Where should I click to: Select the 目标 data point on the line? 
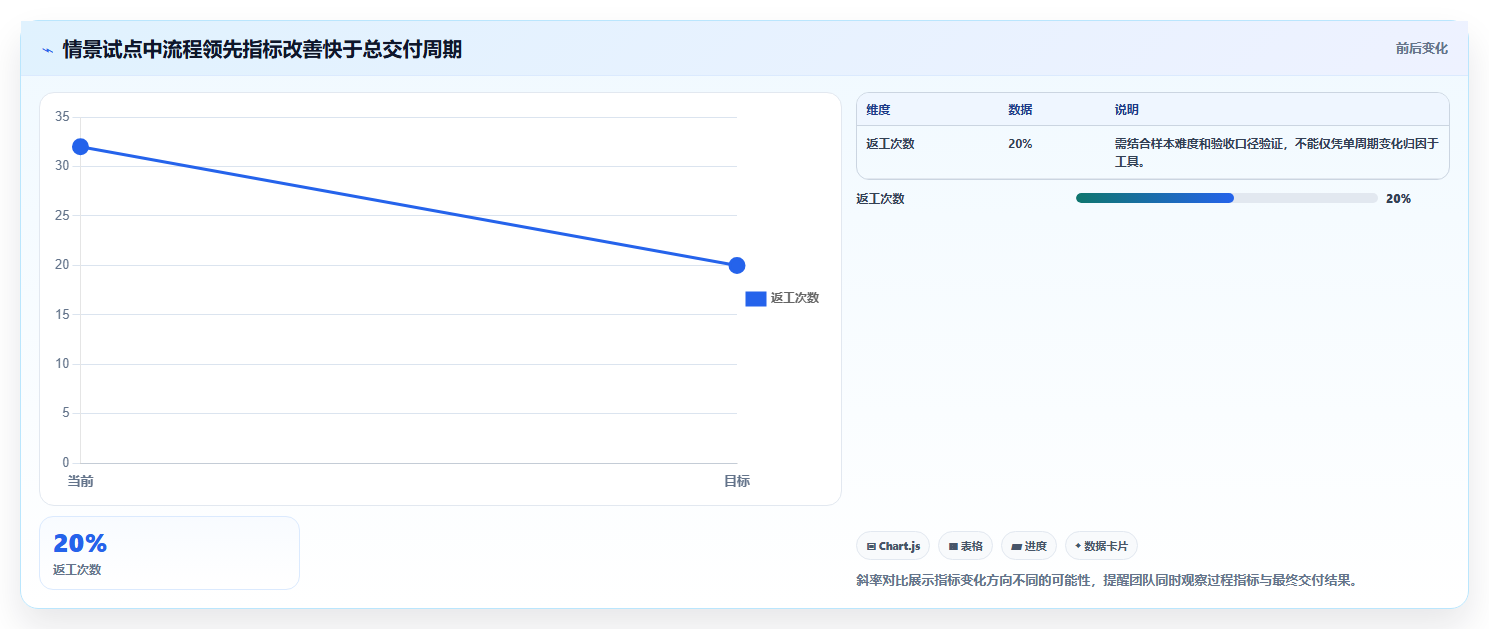[737, 265]
